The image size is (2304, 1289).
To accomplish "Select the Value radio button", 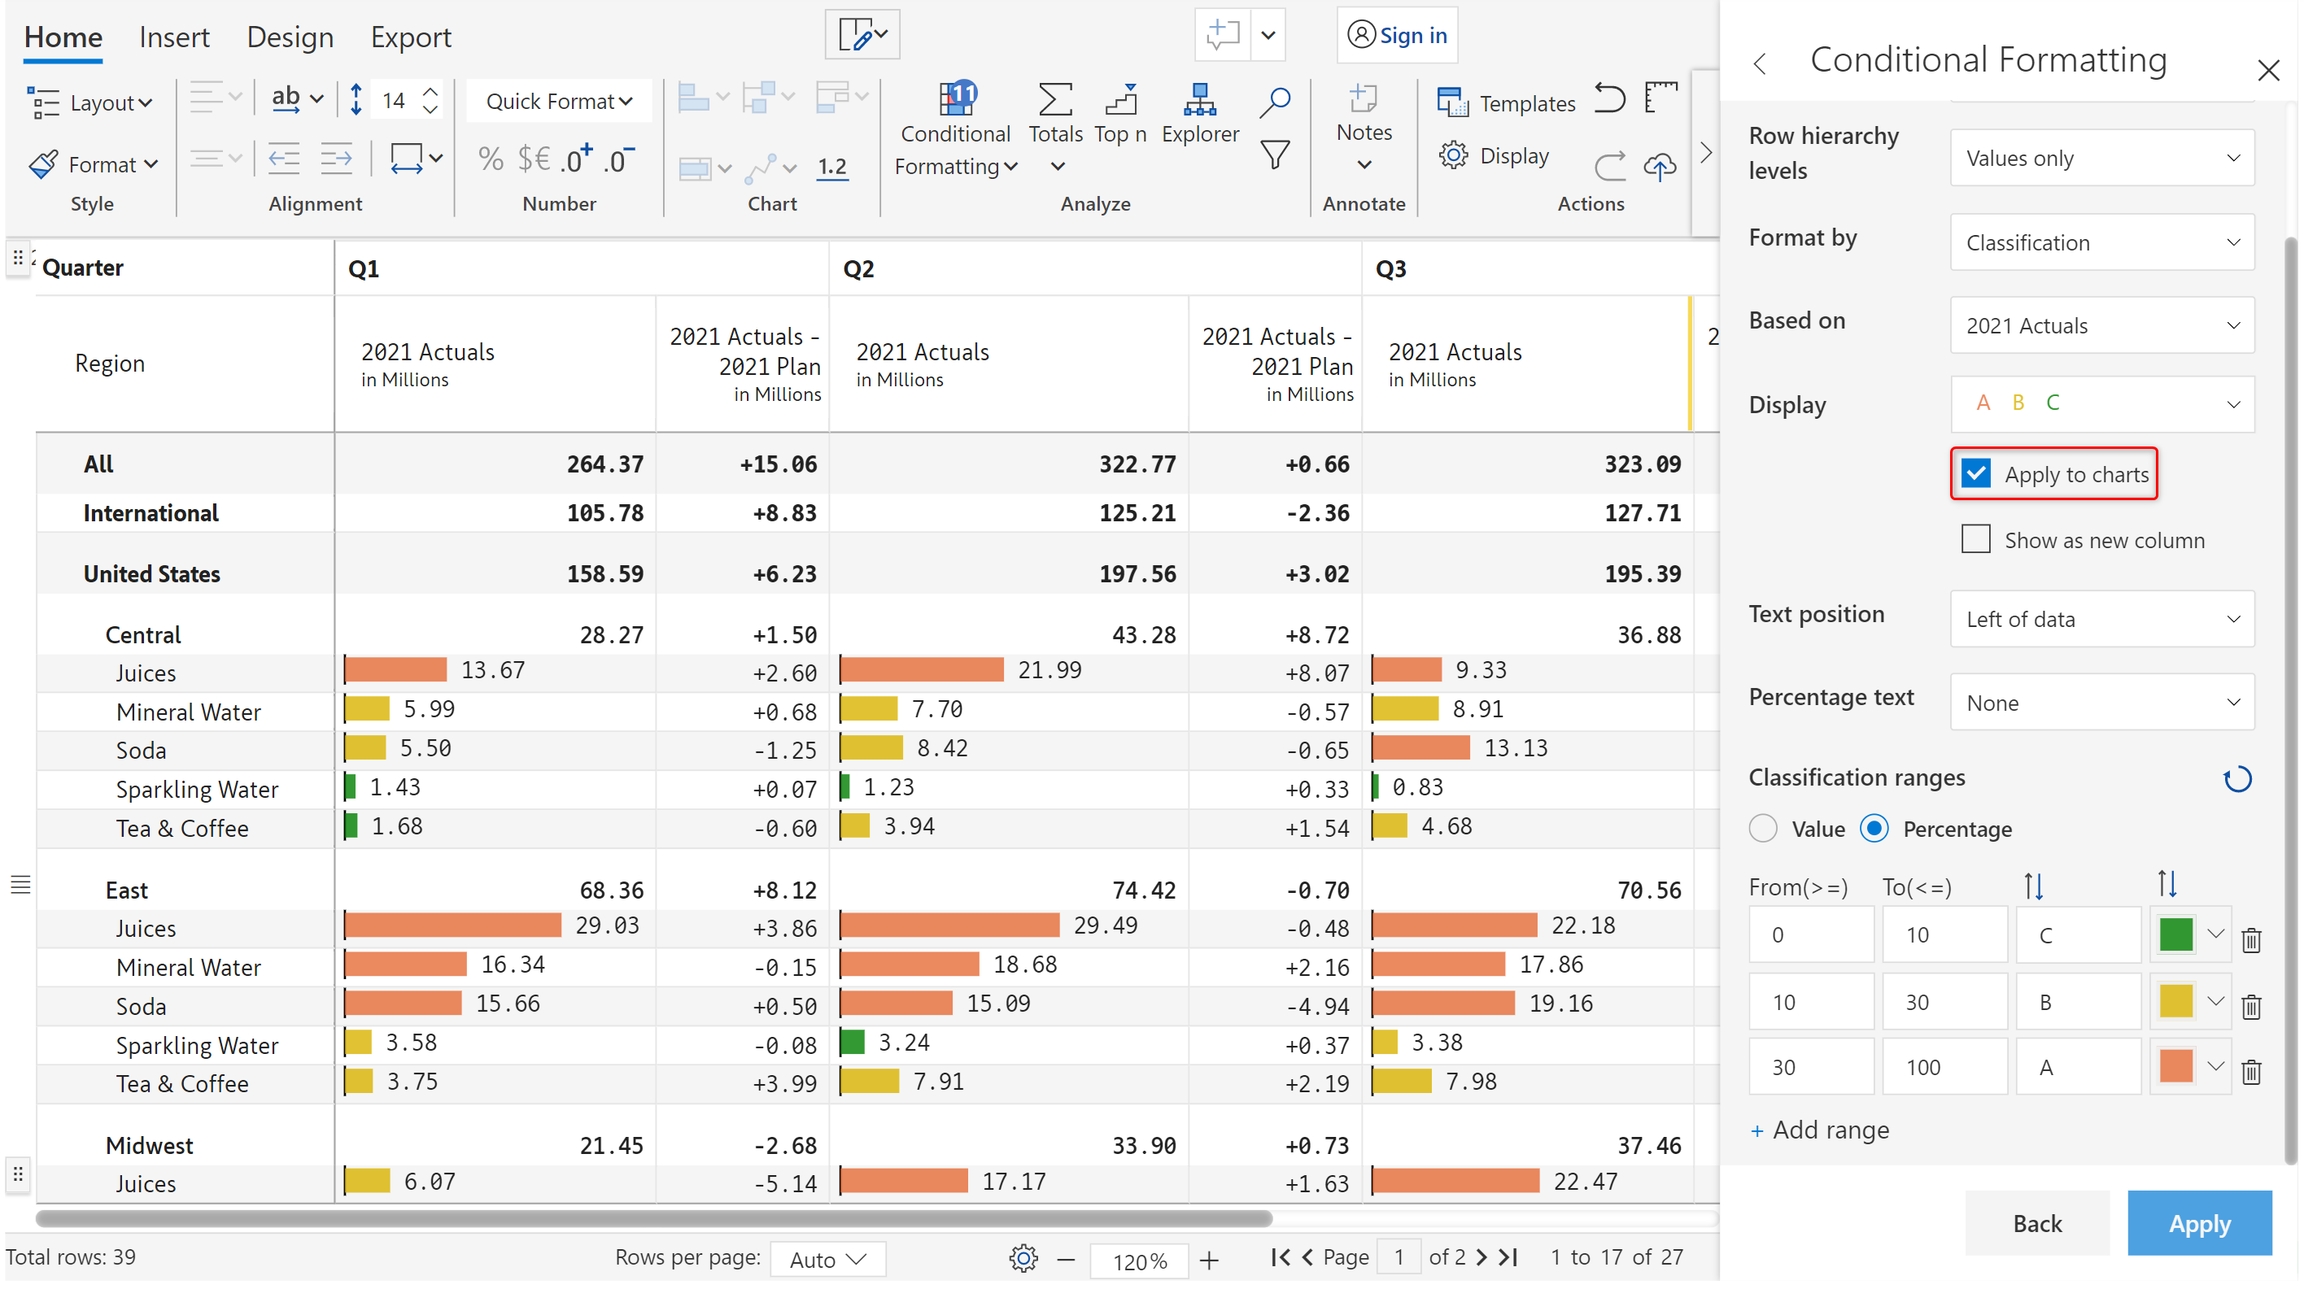I will pyautogui.click(x=1763, y=829).
